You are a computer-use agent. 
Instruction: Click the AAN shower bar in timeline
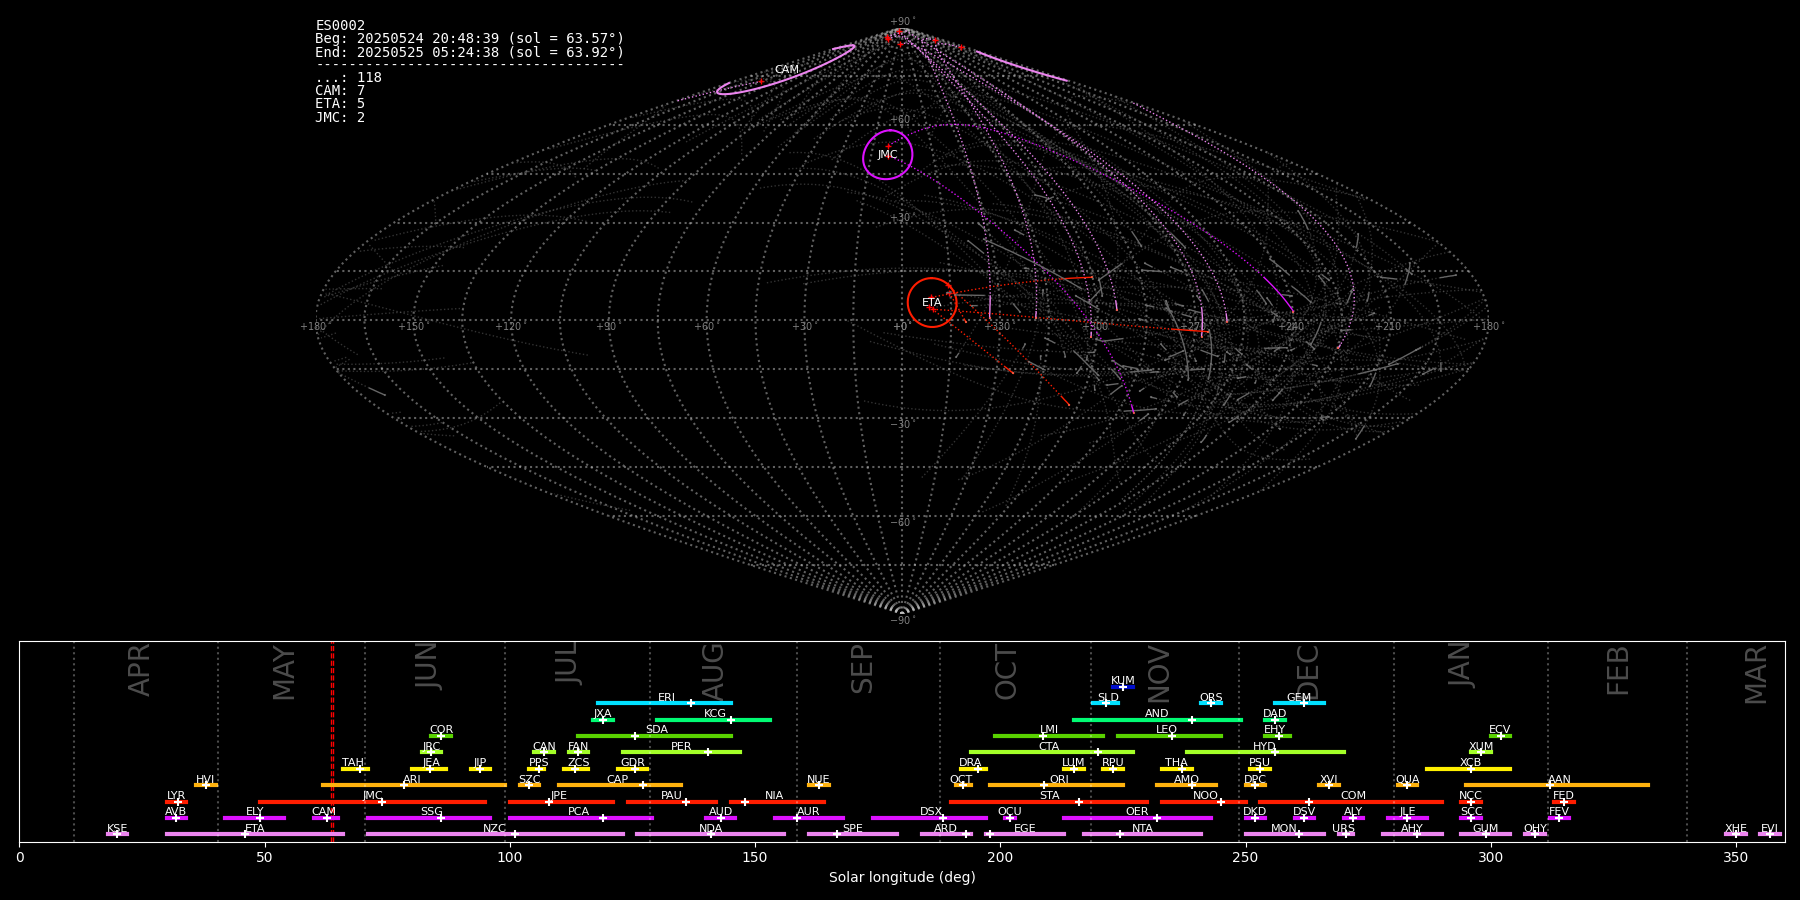pos(1557,785)
